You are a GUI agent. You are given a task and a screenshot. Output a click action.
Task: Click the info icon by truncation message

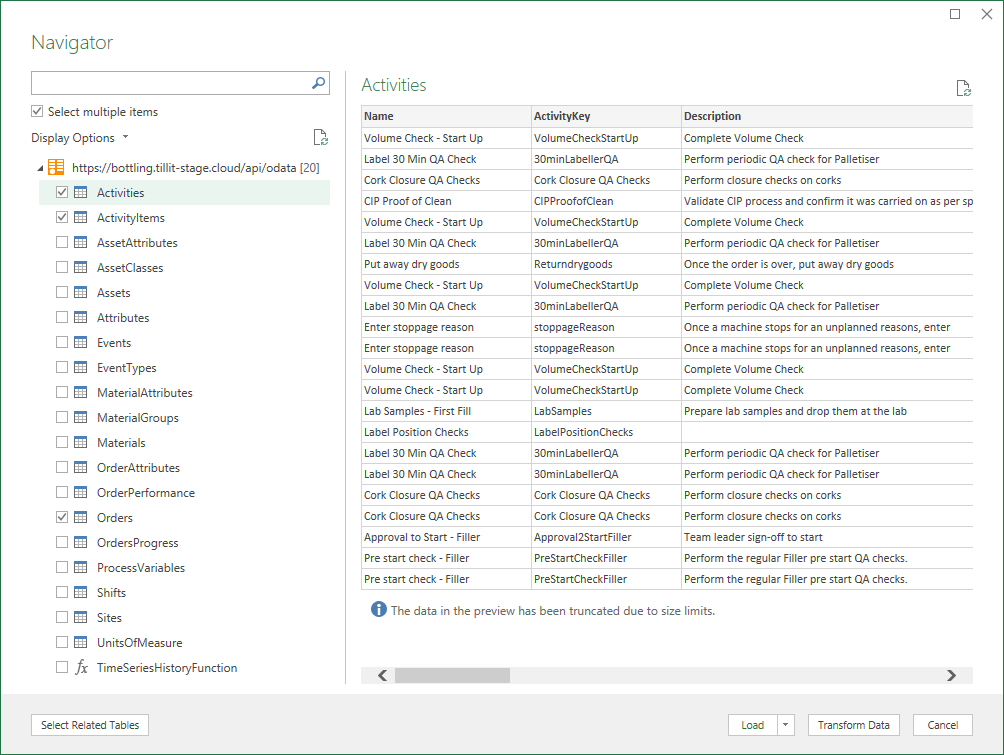pos(378,609)
